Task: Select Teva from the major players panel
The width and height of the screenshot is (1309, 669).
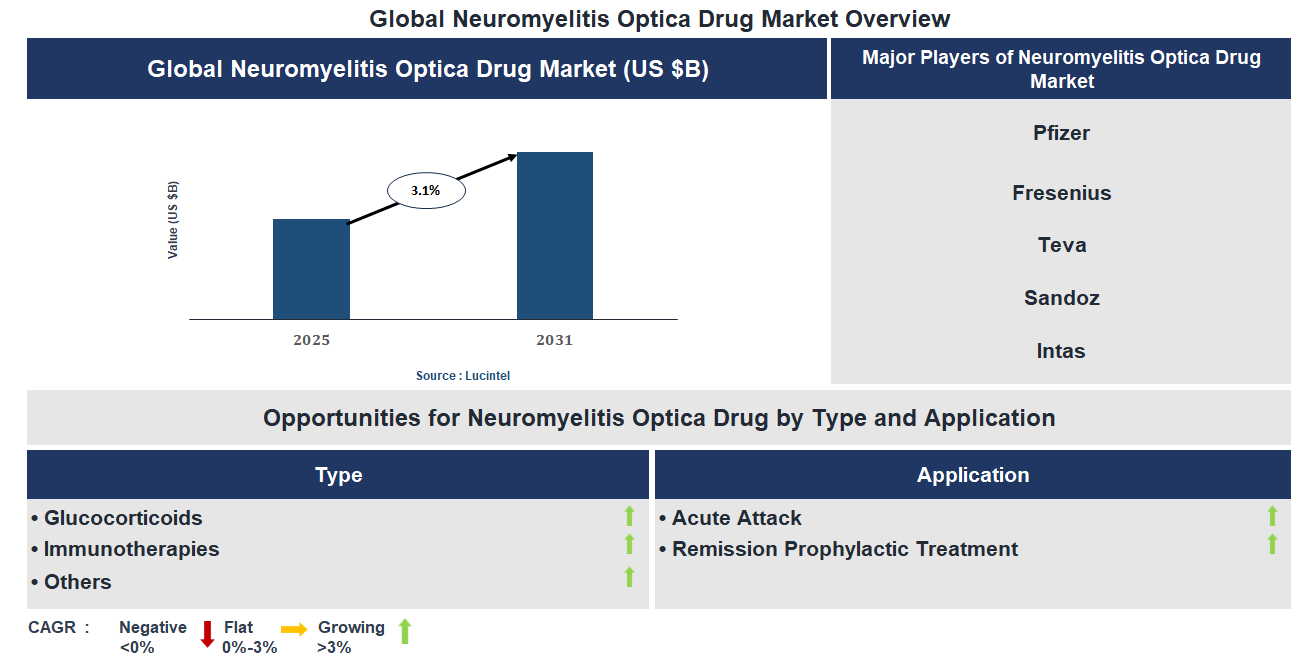Action: coord(1060,244)
